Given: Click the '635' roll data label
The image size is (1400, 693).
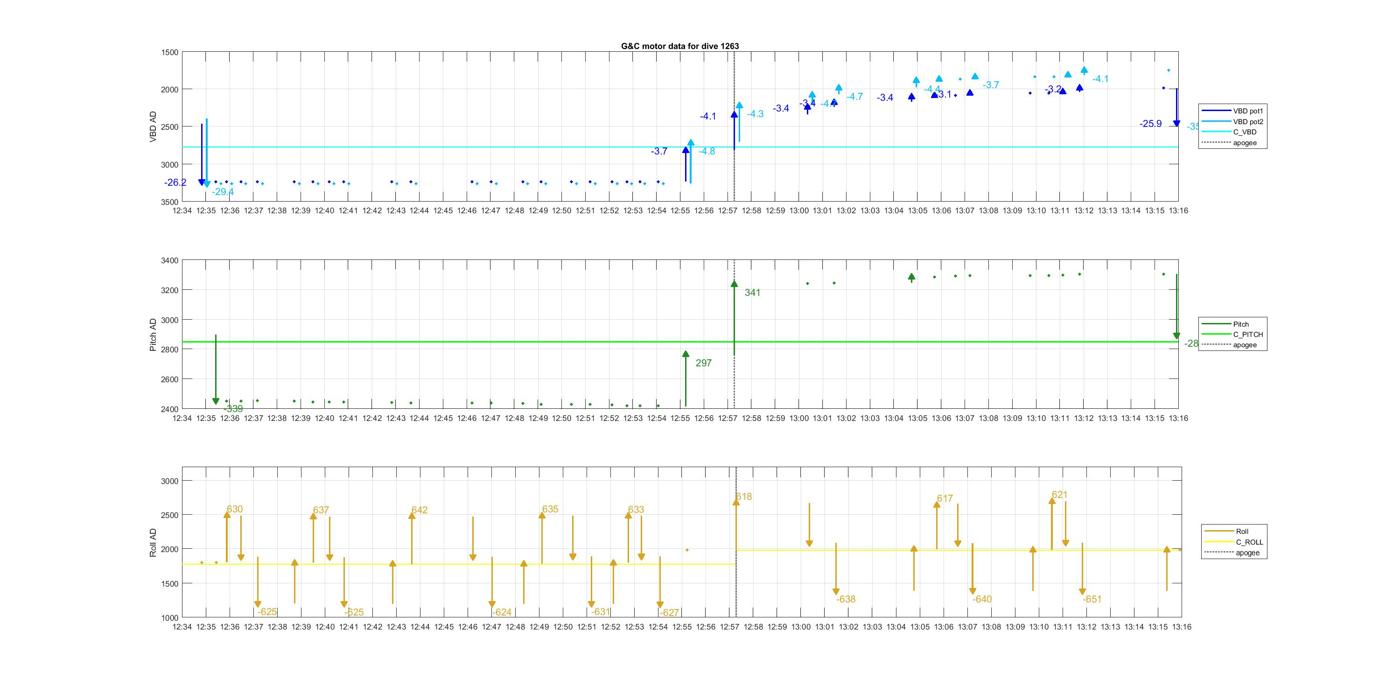Looking at the screenshot, I should (550, 509).
